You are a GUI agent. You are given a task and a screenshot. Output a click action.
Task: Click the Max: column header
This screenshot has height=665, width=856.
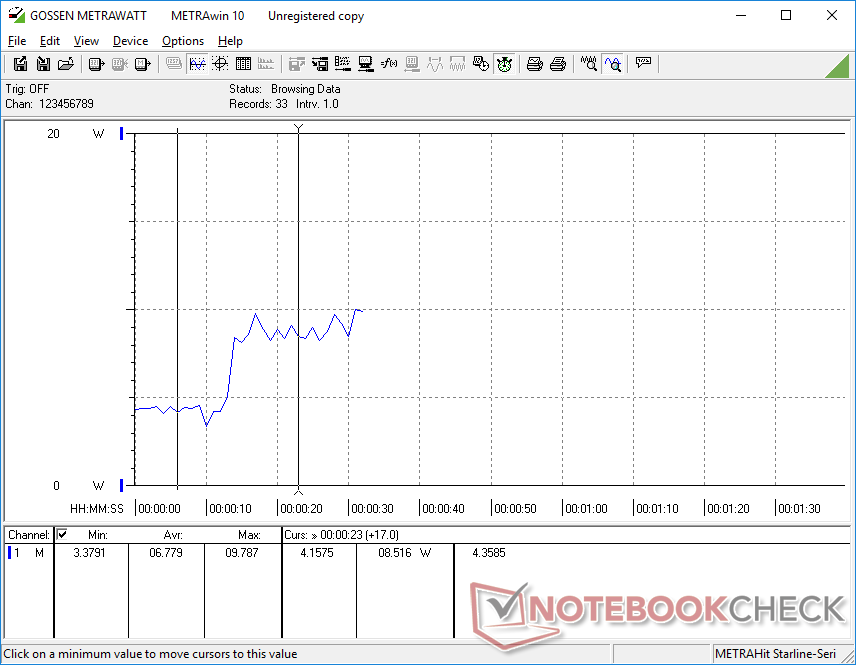tap(249, 535)
